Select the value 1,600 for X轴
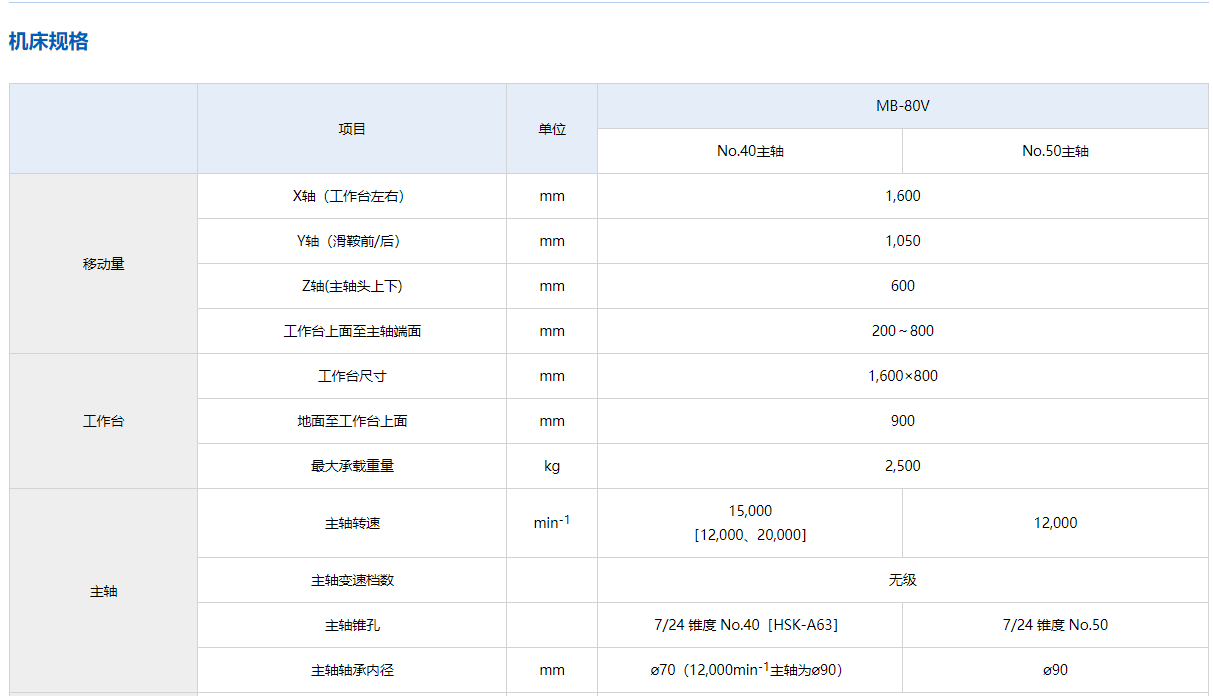Screen dimensions: 1213x696 (x=903, y=196)
